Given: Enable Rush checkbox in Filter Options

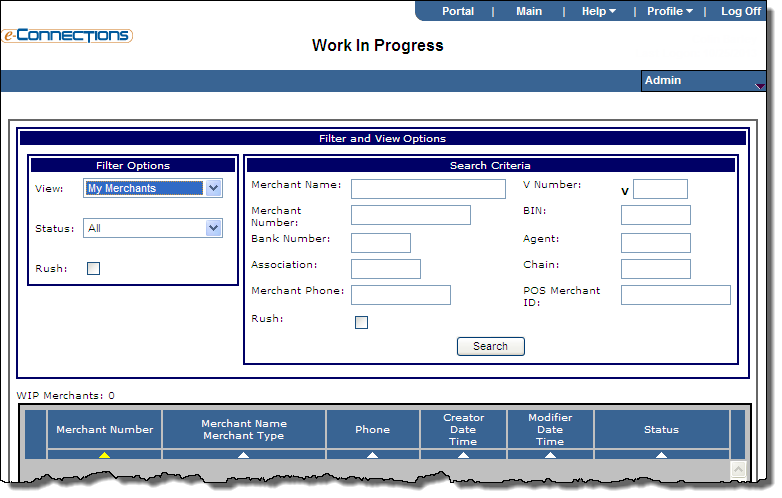Looking at the screenshot, I should pos(93,268).
